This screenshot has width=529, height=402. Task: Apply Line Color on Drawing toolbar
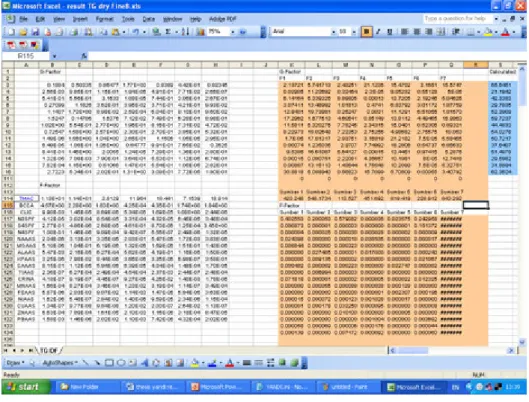coord(212,363)
